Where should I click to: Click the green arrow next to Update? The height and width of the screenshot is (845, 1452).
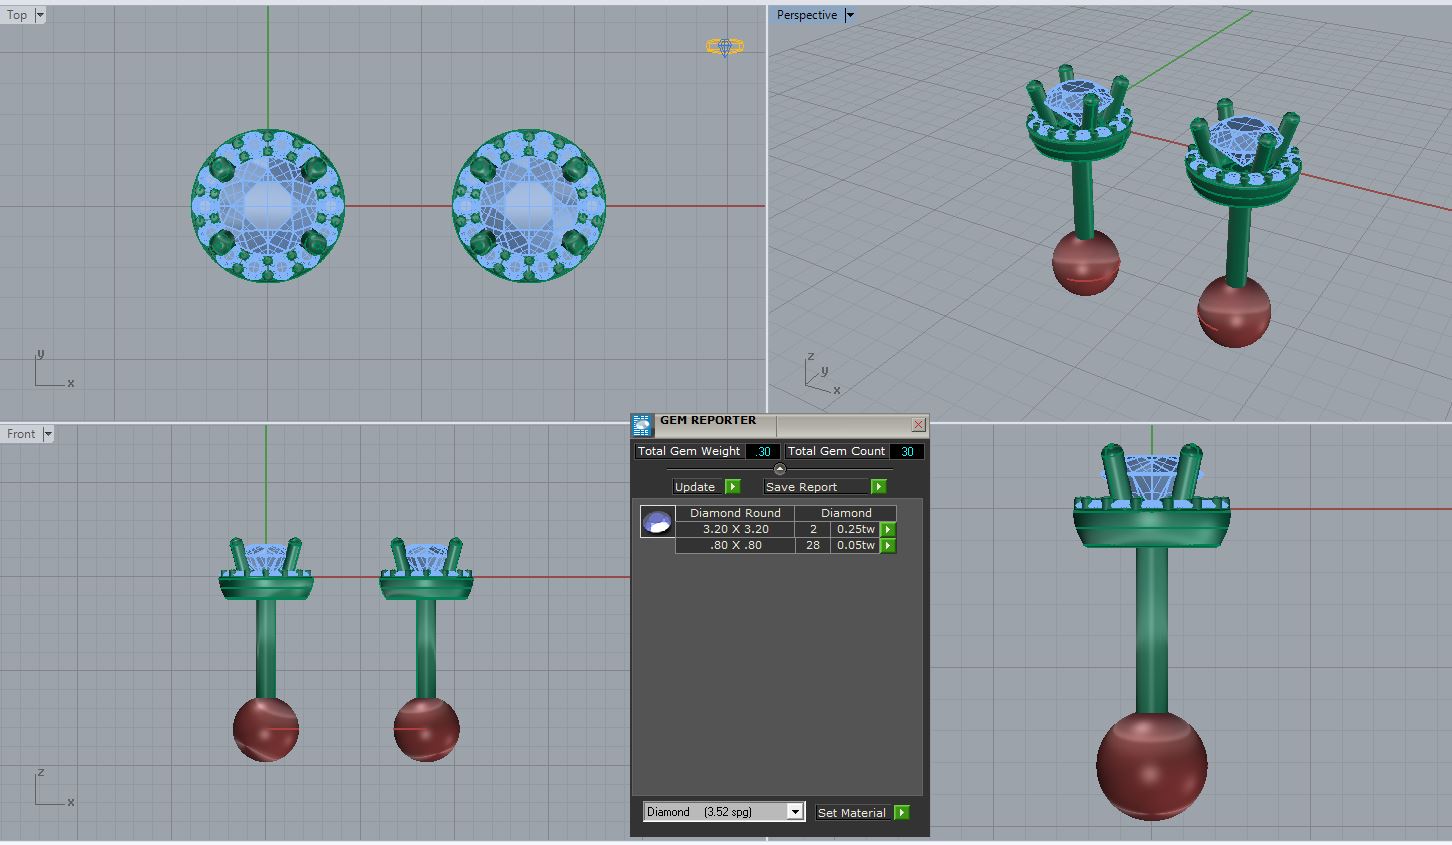click(733, 487)
